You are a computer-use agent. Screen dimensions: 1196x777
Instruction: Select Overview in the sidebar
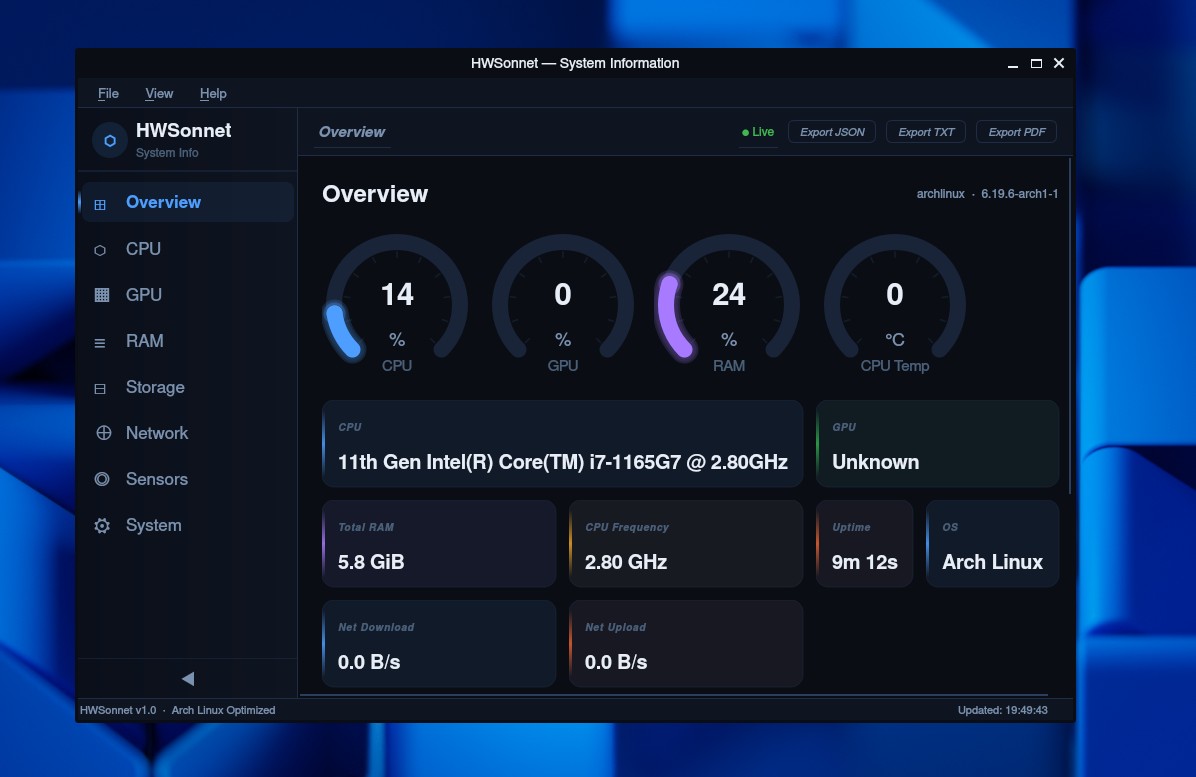click(188, 202)
